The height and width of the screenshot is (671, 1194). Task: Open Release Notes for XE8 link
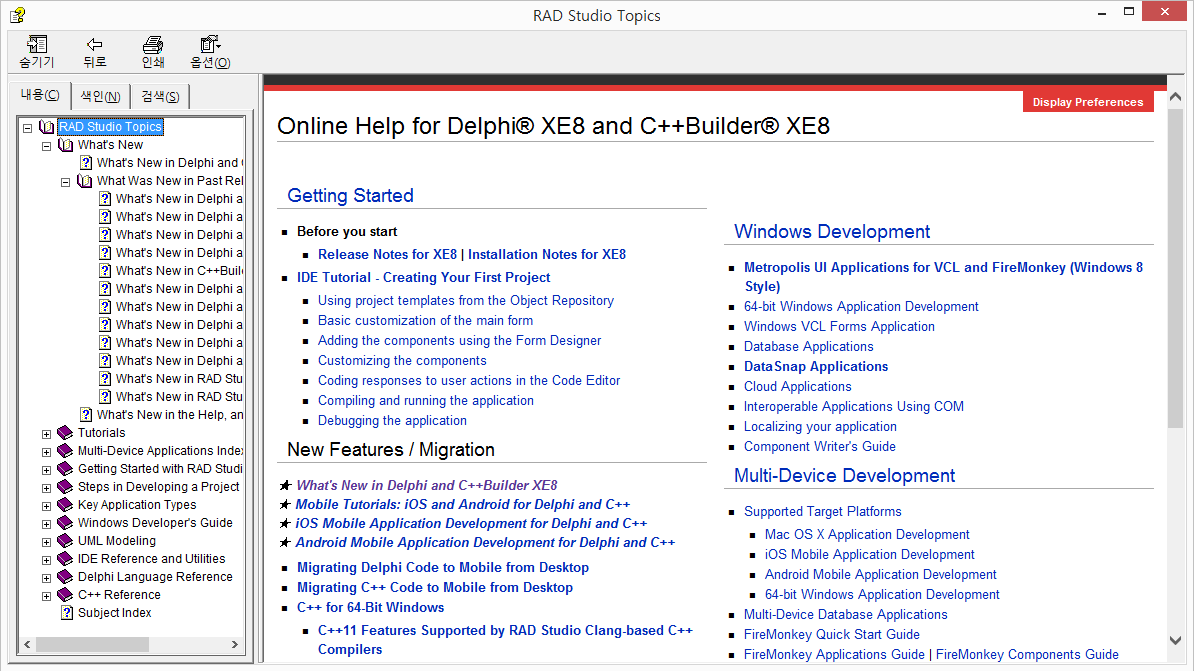click(388, 254)
